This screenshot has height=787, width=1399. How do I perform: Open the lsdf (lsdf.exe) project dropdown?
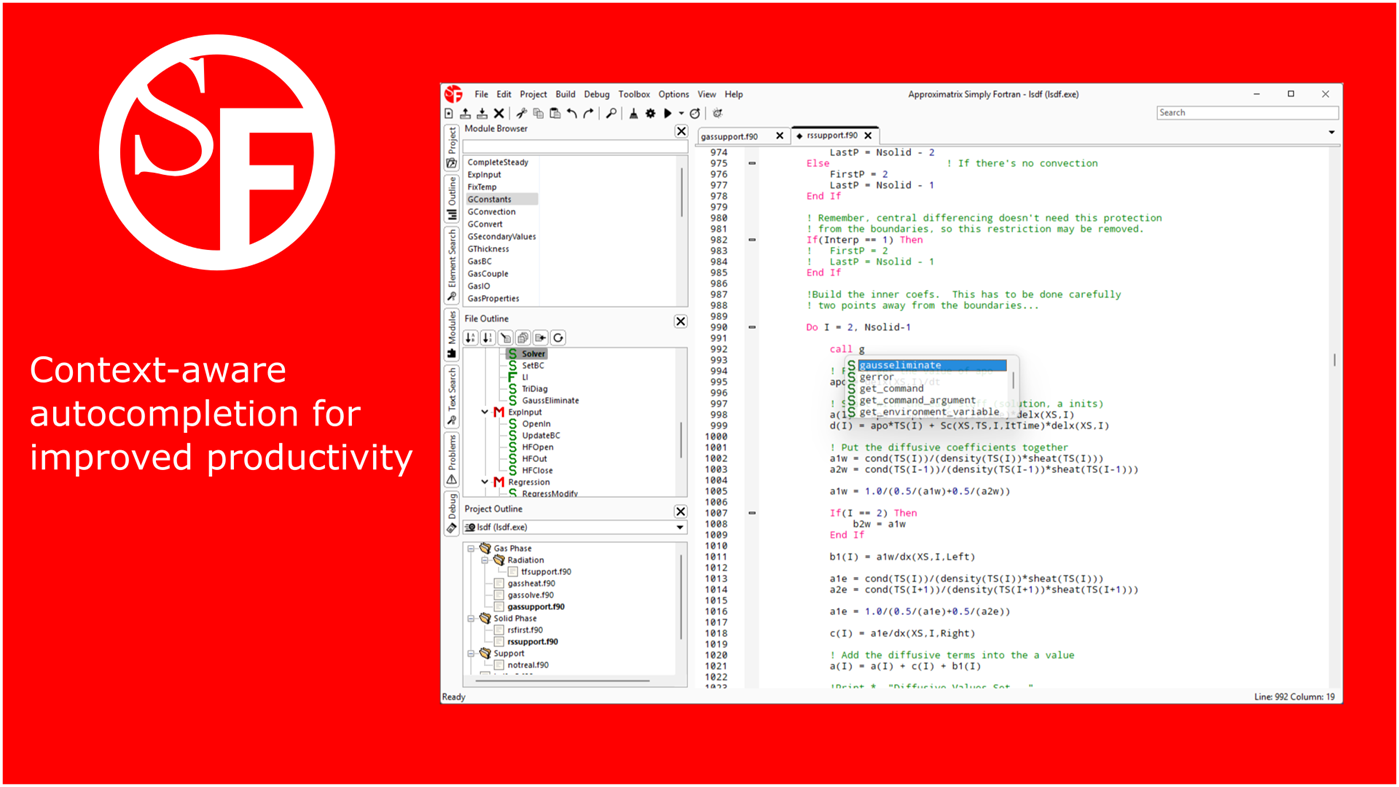coord(575,527)
